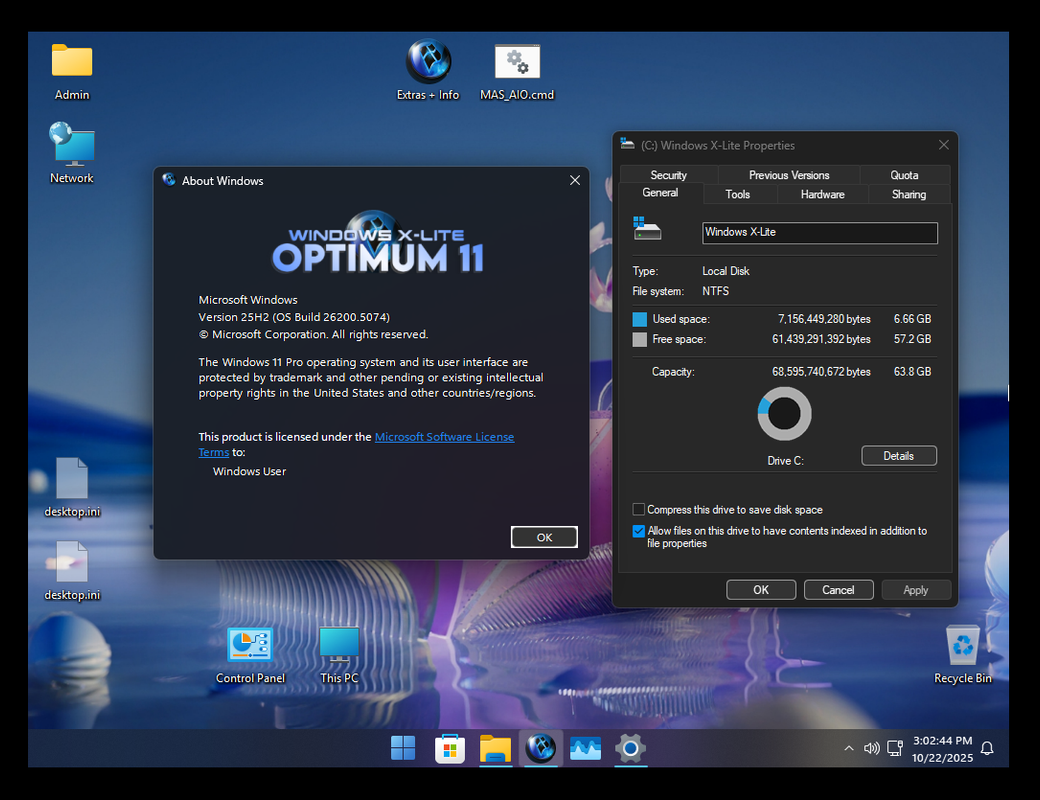Click the 'NTFS' file system value
This screenshot has width=1040, height=800.
[x=715, y=291]
